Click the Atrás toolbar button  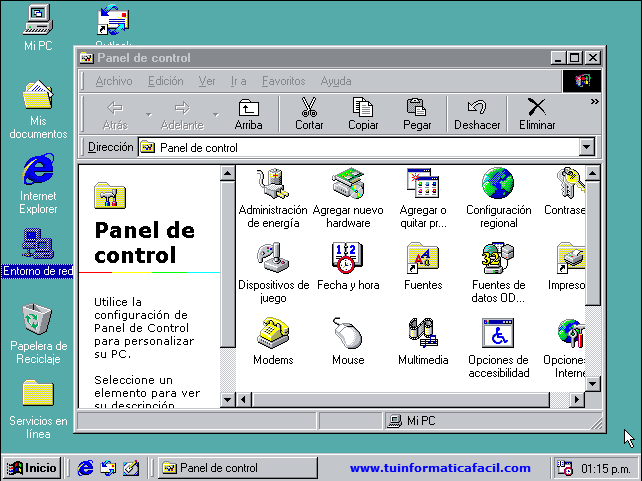(115, 114)
